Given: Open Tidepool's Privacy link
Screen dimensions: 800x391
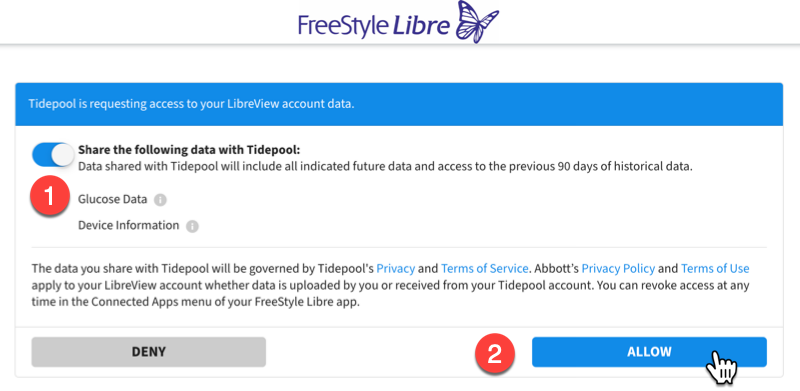Looking at the screenshot, I should click(395, 268).
